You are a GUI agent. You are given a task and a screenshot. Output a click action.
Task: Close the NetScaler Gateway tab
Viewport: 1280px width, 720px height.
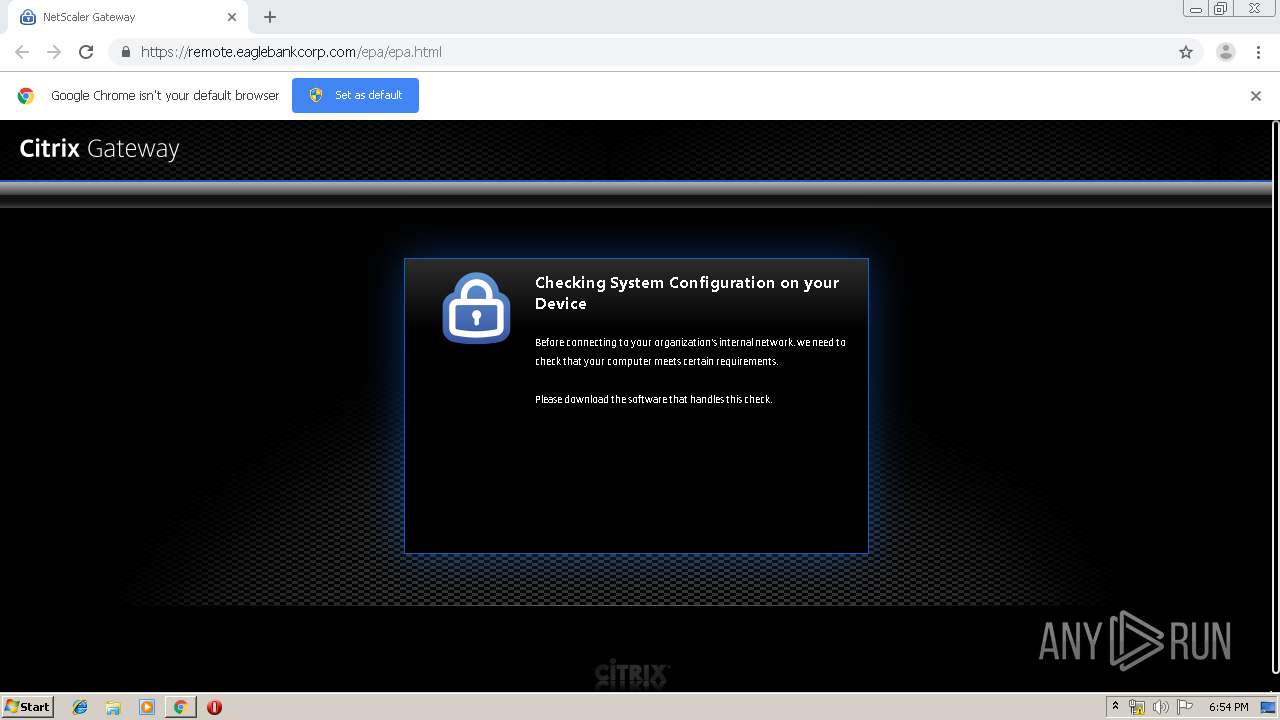click(231, 17)
